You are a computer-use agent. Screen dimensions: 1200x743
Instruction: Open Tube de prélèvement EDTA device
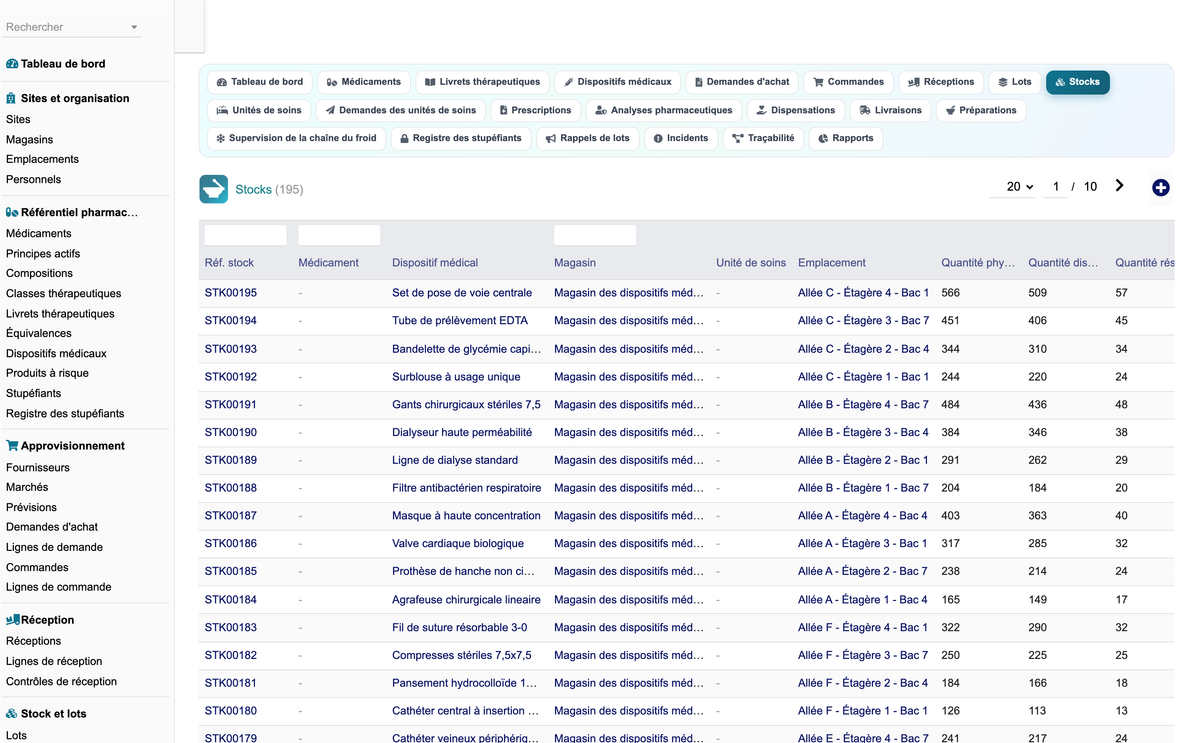coord(460,321)
